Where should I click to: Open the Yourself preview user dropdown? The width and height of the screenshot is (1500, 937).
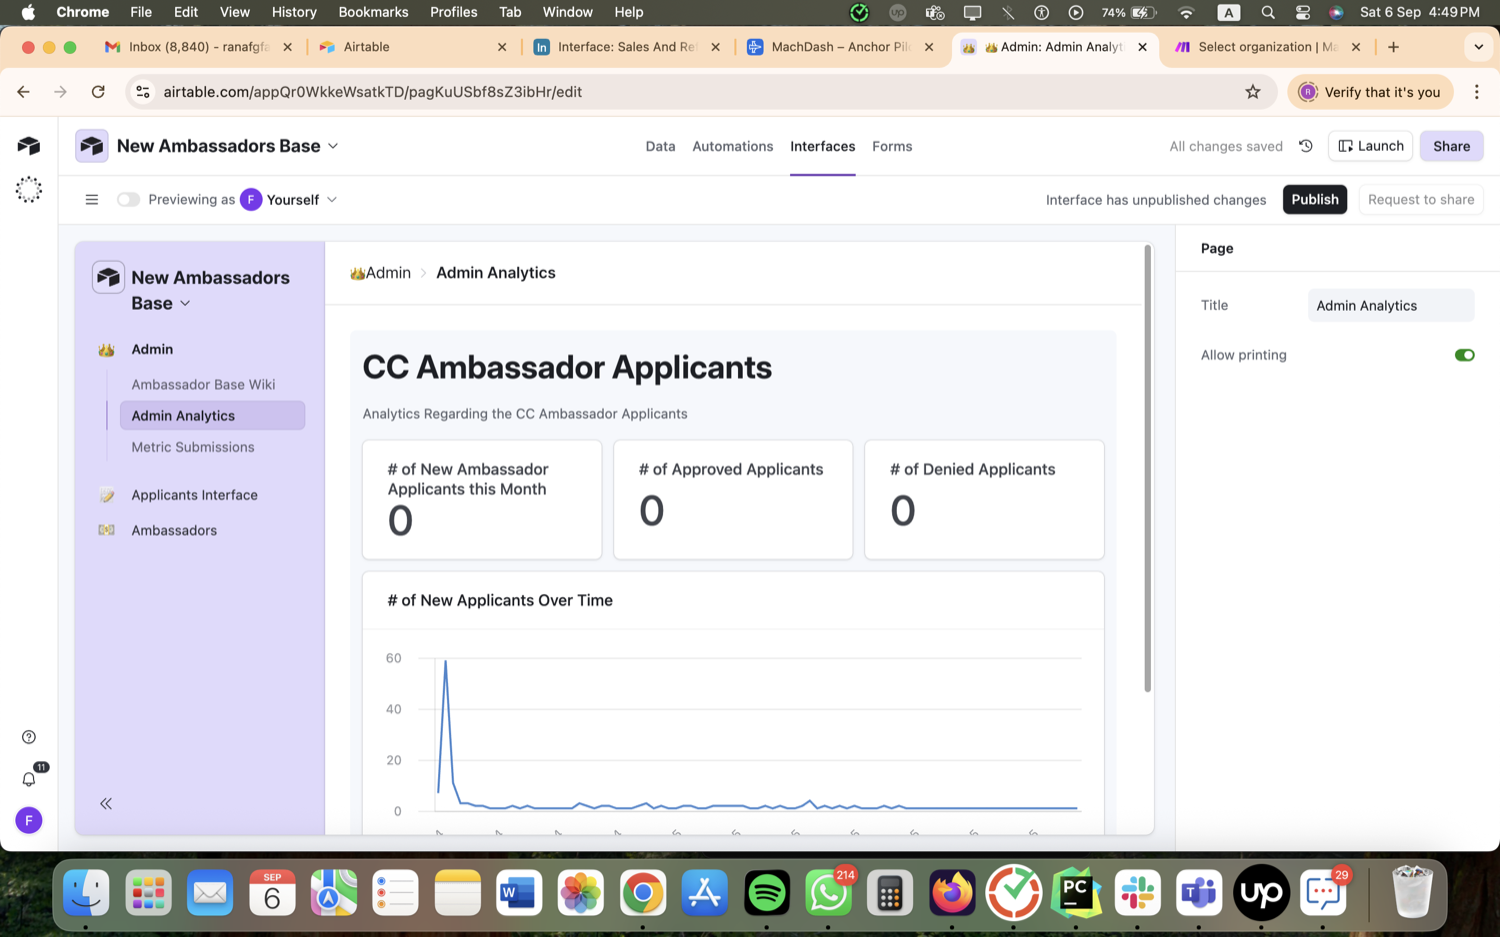pos(289,200)
